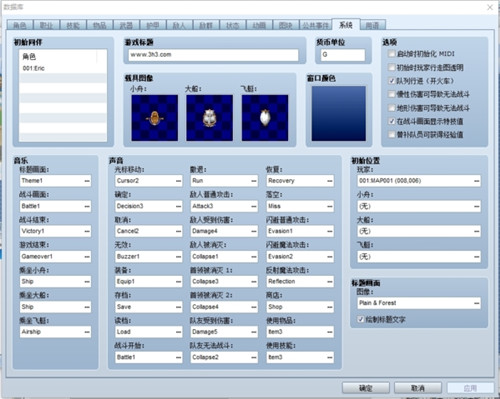The width and height of the screenshot is (500, 399).
Task: Tick 慢性伤害可导致无法战斗 checkbox
Action: [392, 94]
